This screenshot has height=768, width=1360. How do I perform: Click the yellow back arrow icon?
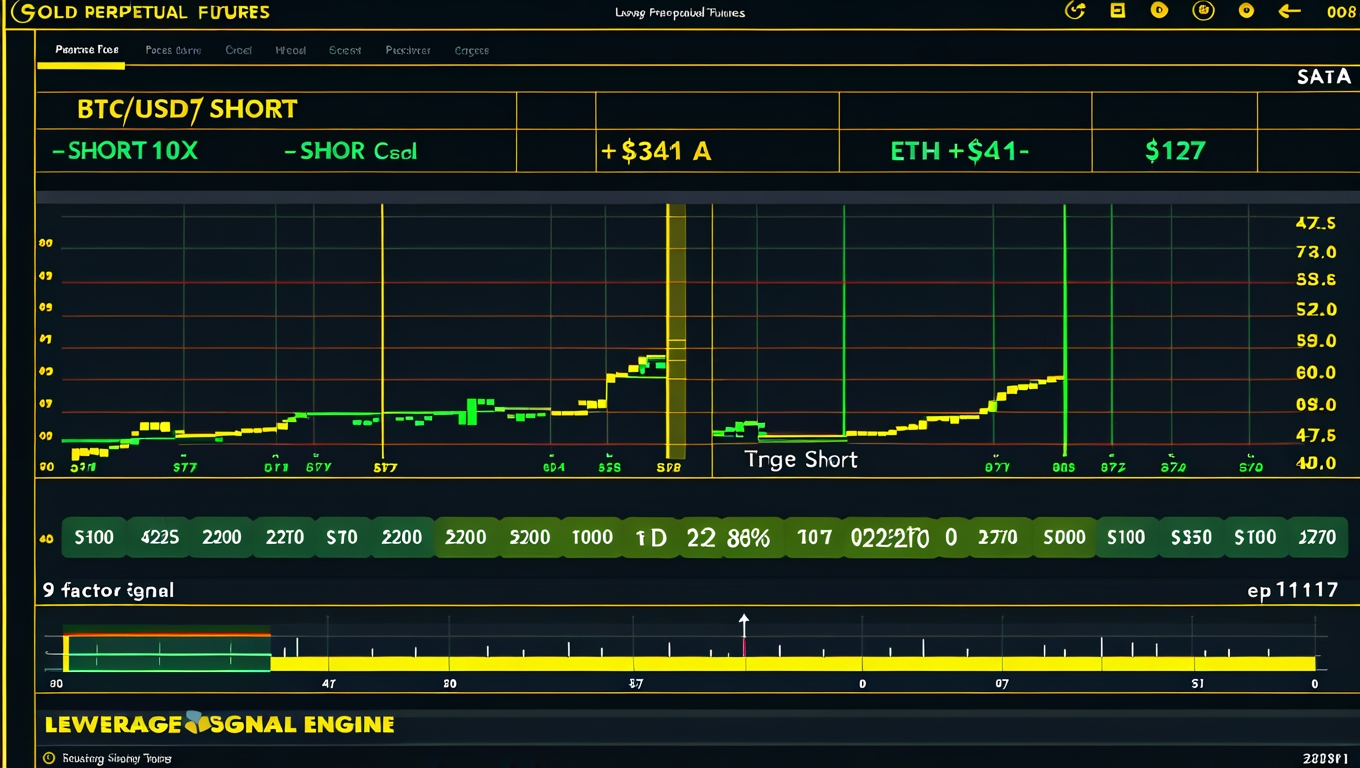tap(1290, 11)
